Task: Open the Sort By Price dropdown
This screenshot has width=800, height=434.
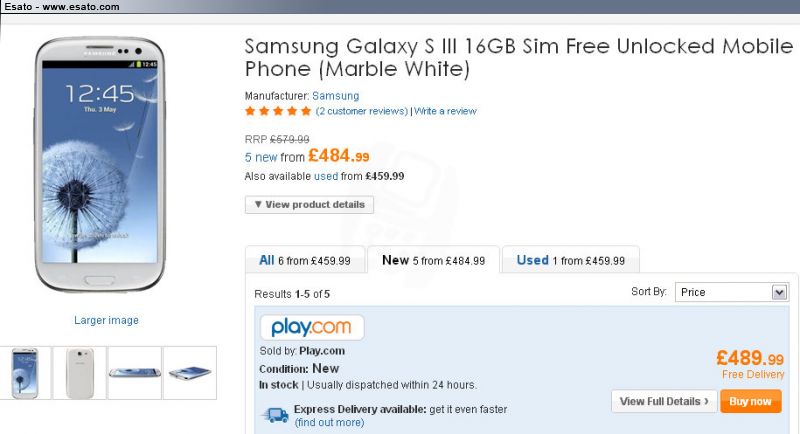Action: [731, 292]
